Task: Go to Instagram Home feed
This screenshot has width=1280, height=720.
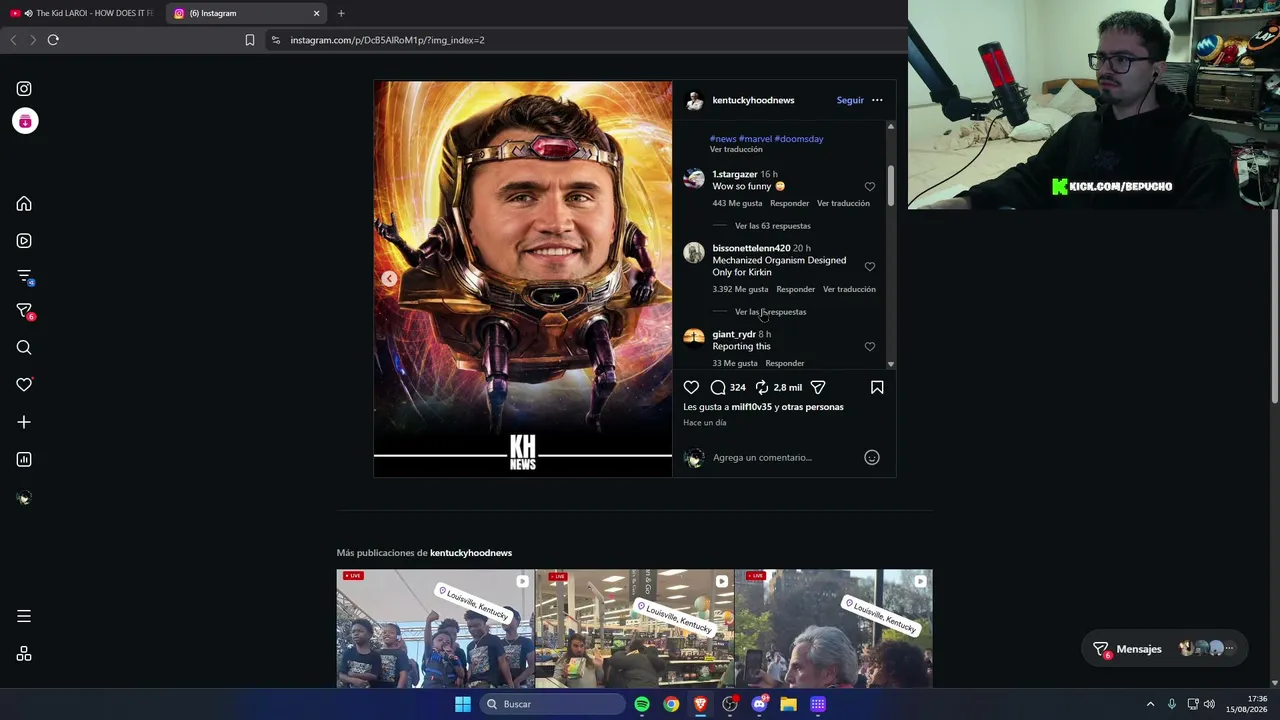Action: 24,204
